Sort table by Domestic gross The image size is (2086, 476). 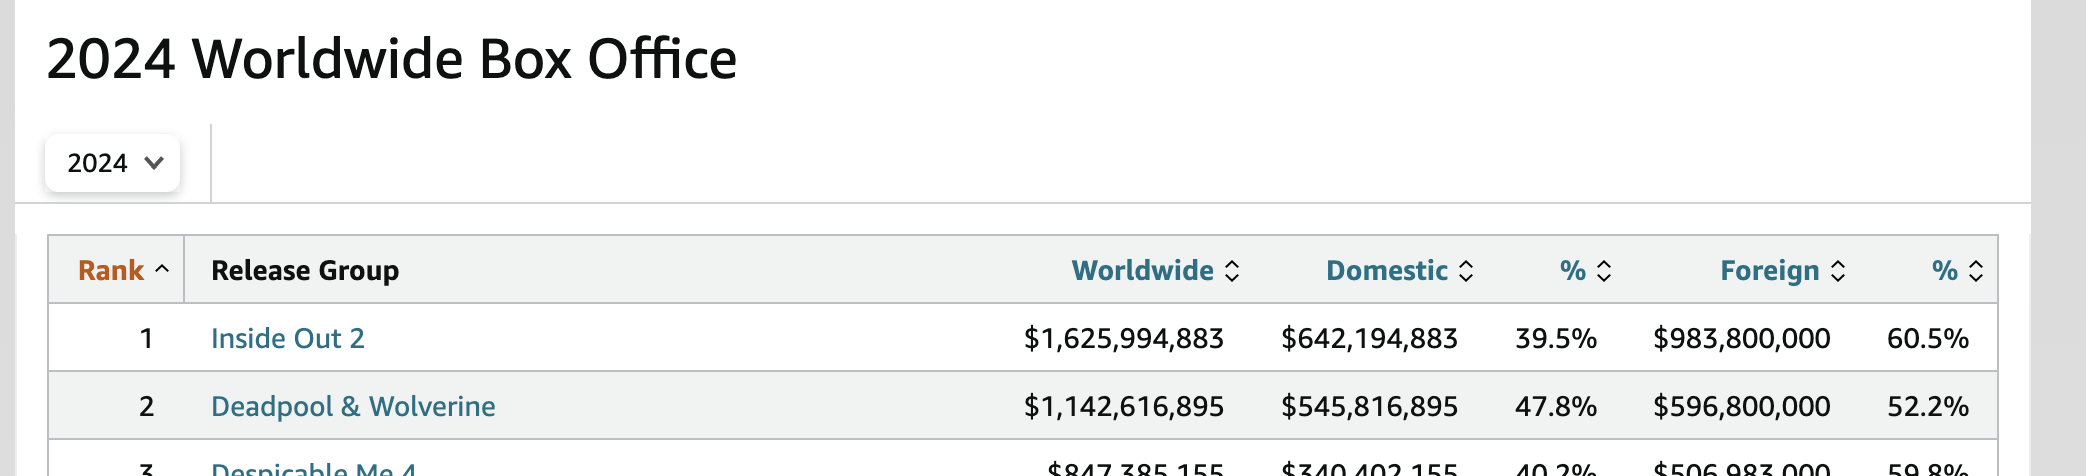pyautogui.click(x=1386, y=270)
